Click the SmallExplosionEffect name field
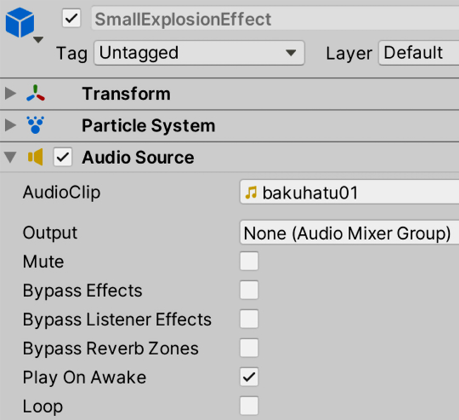 (x=275, y=19)
